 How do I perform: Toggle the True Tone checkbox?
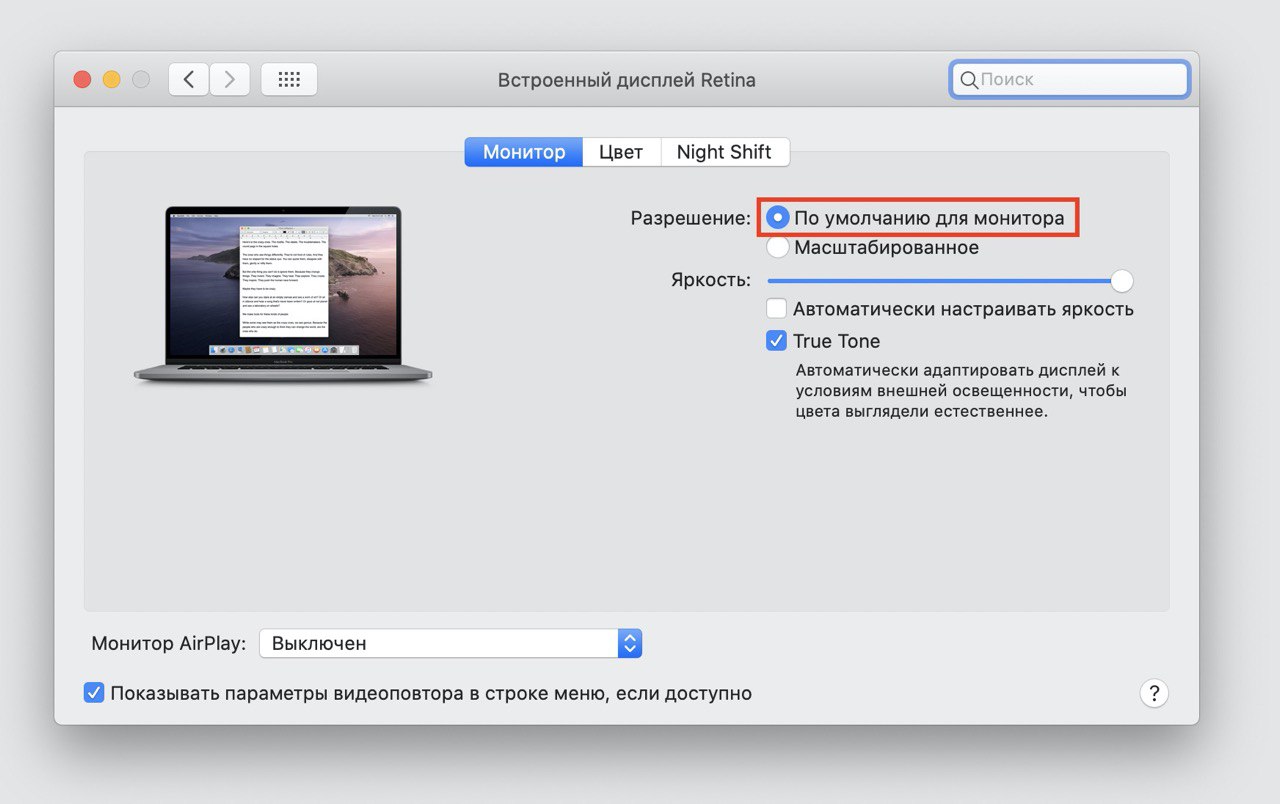click(x=776, y=341)
